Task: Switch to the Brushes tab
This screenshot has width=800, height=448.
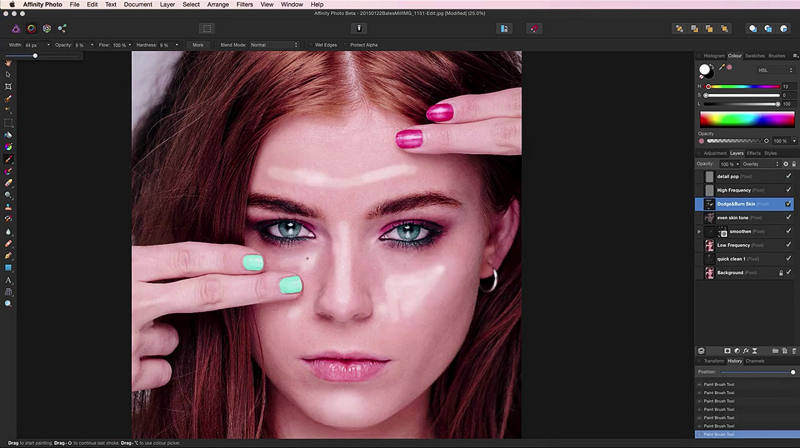Action: click(x=777, y=56)
